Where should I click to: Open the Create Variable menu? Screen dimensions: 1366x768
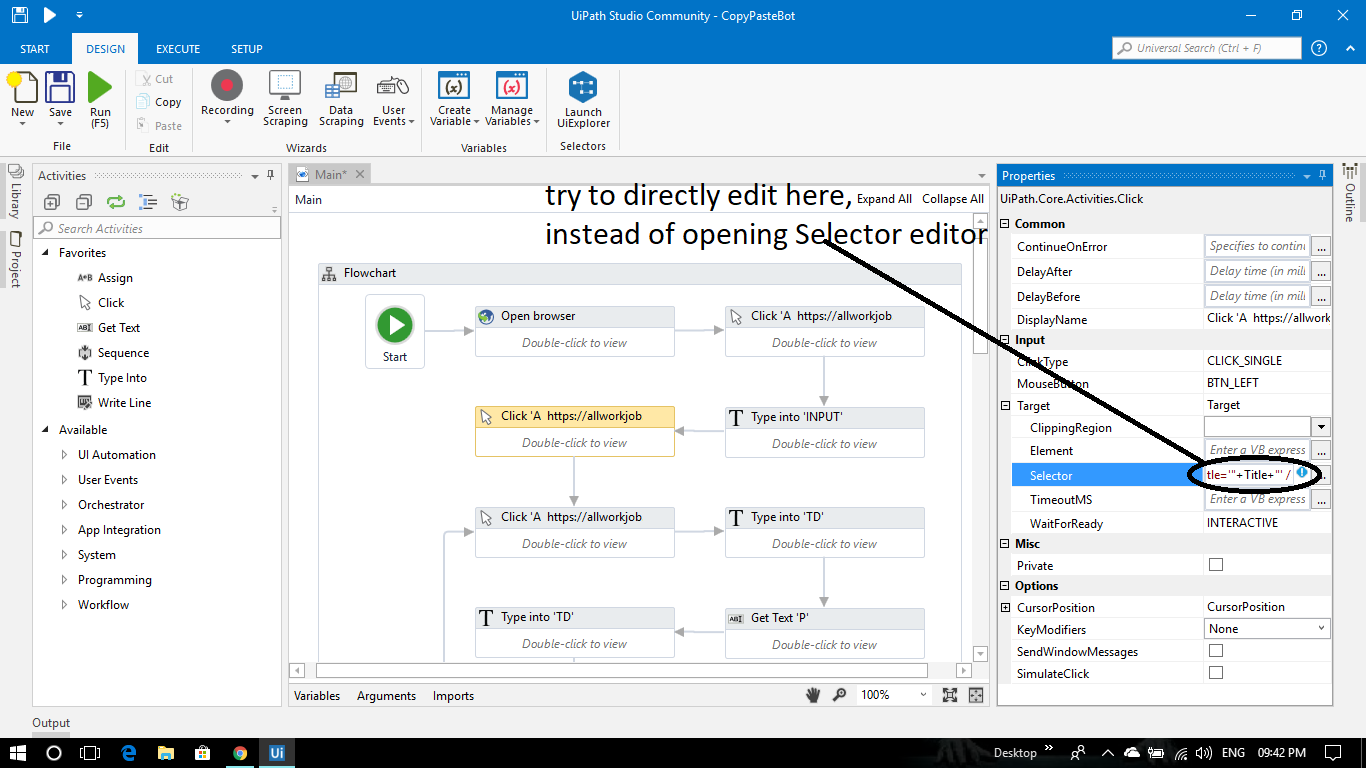pyautogui.click(x=454, y=98)
